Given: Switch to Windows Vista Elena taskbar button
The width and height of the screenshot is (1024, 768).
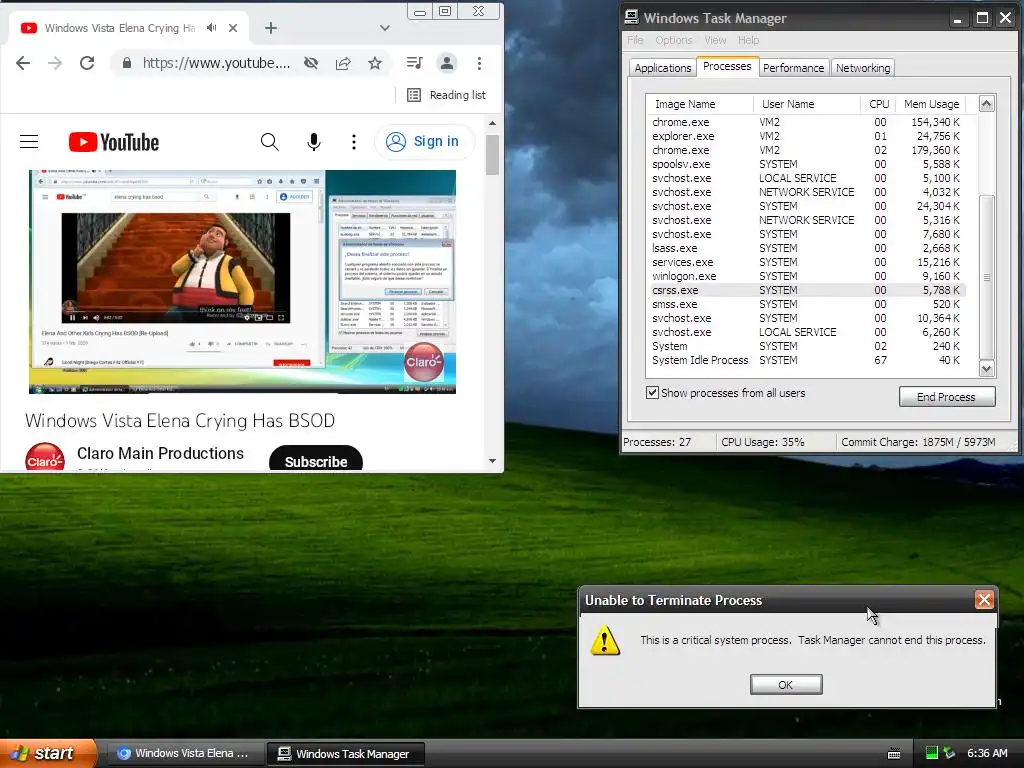Looking at the screenshot, I should point(184,754).
